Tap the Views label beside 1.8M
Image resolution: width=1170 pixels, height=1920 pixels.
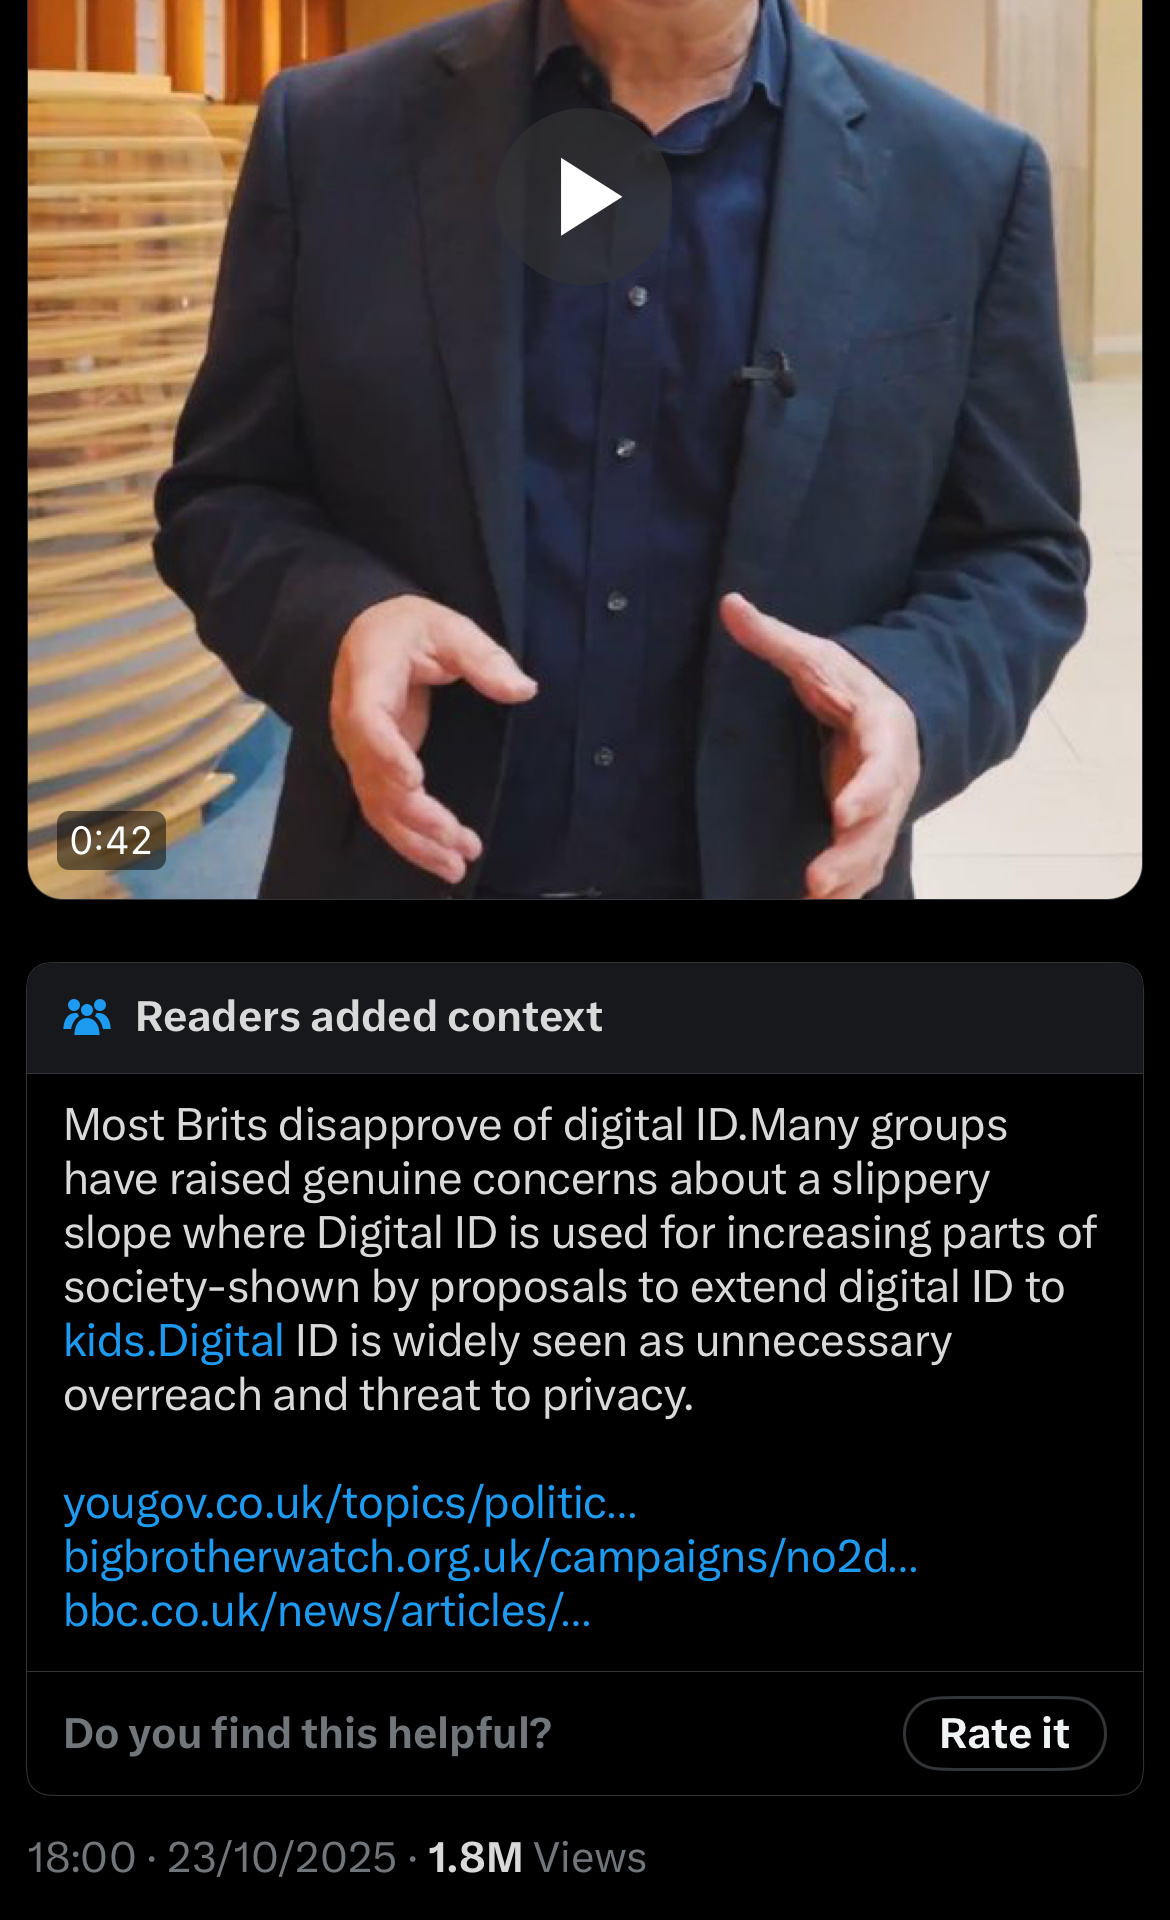click(x=590, y=1857)
